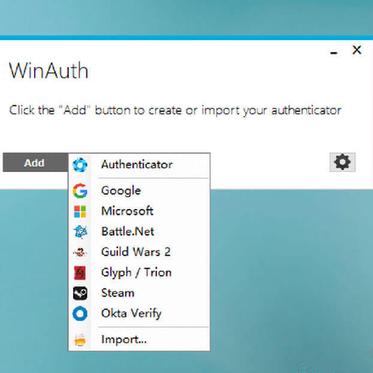
Task: Close the WinAuth window
Action: (x=357, y=50)
